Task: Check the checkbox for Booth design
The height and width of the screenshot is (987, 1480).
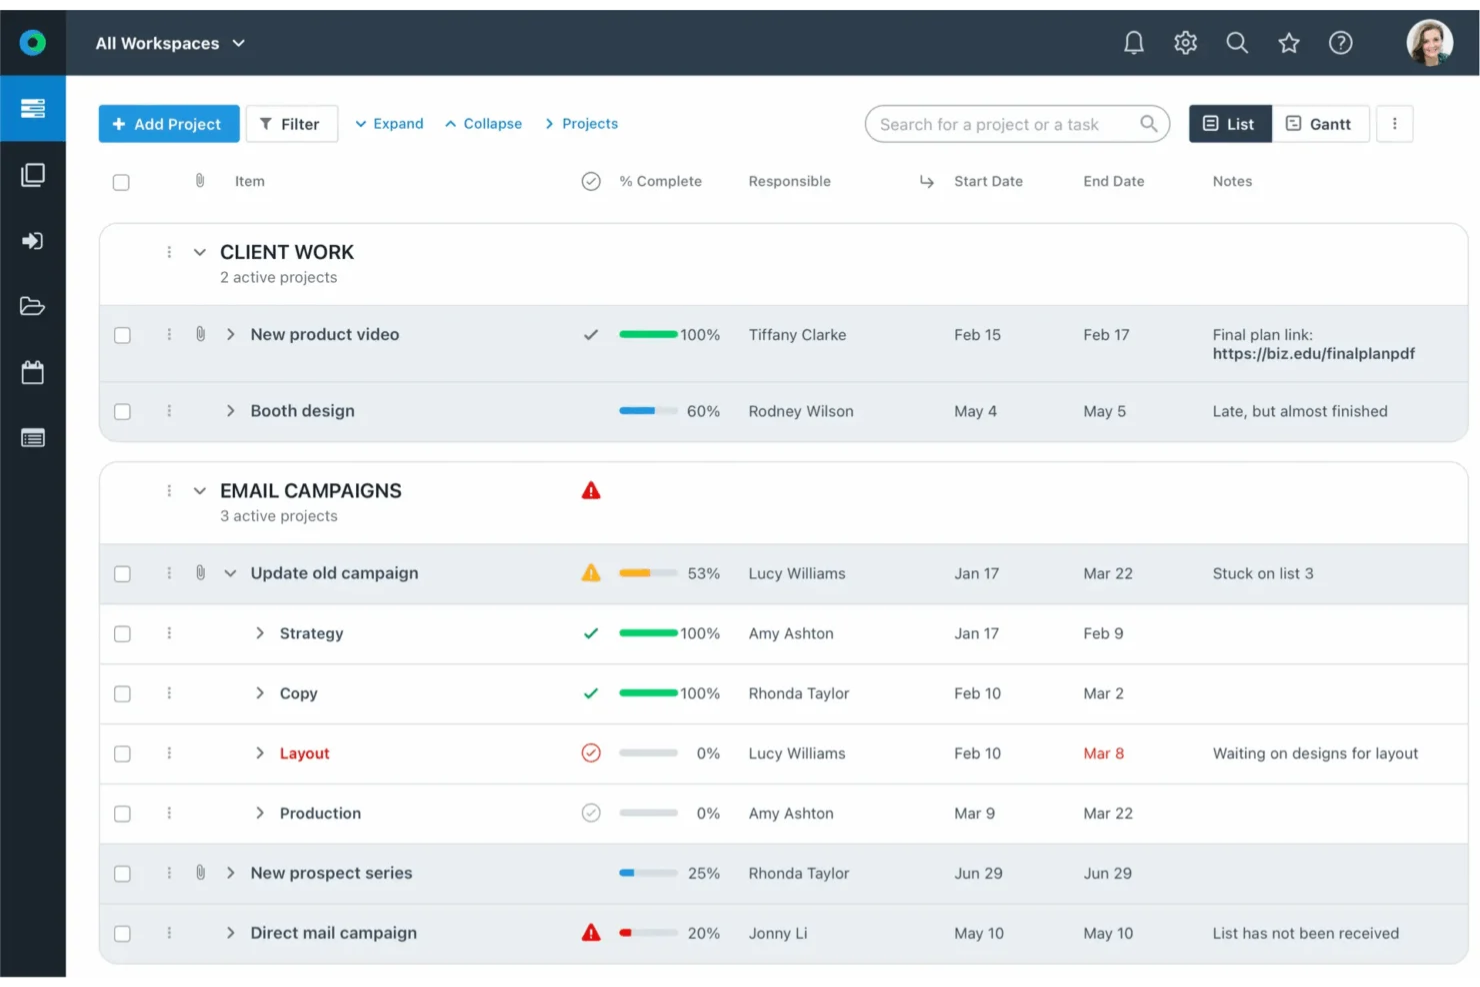Action: click(122, 411)
